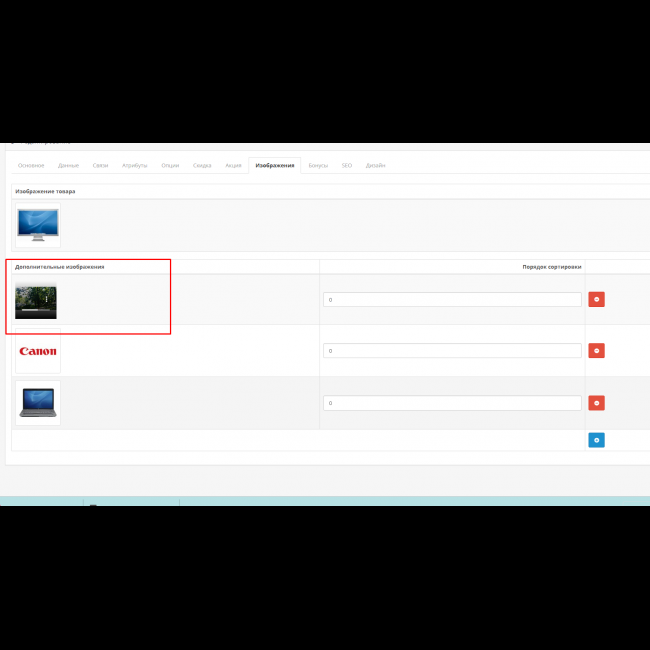Remove the first additional image row
Screen dimensions: 650x650
[x=596, y=299]
